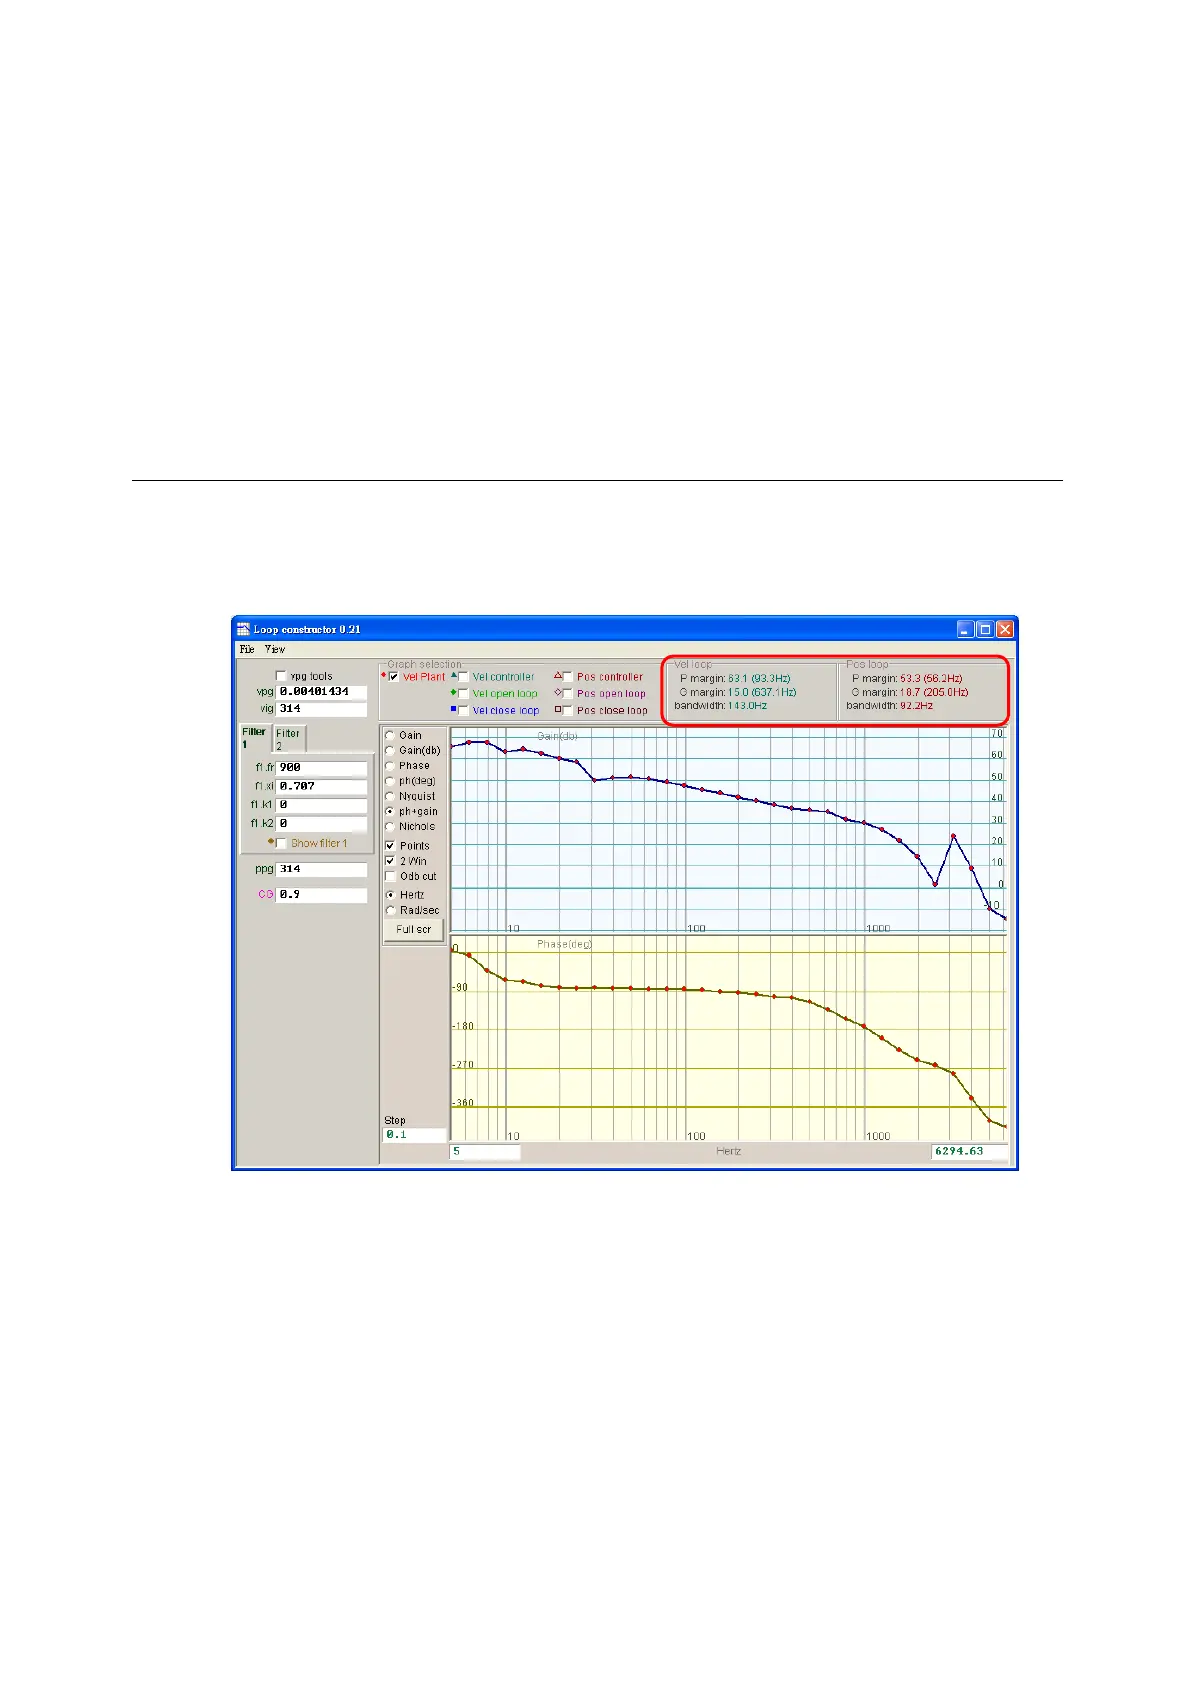
Task: Toggle the 2 Win checkbox
Action: 390,861
